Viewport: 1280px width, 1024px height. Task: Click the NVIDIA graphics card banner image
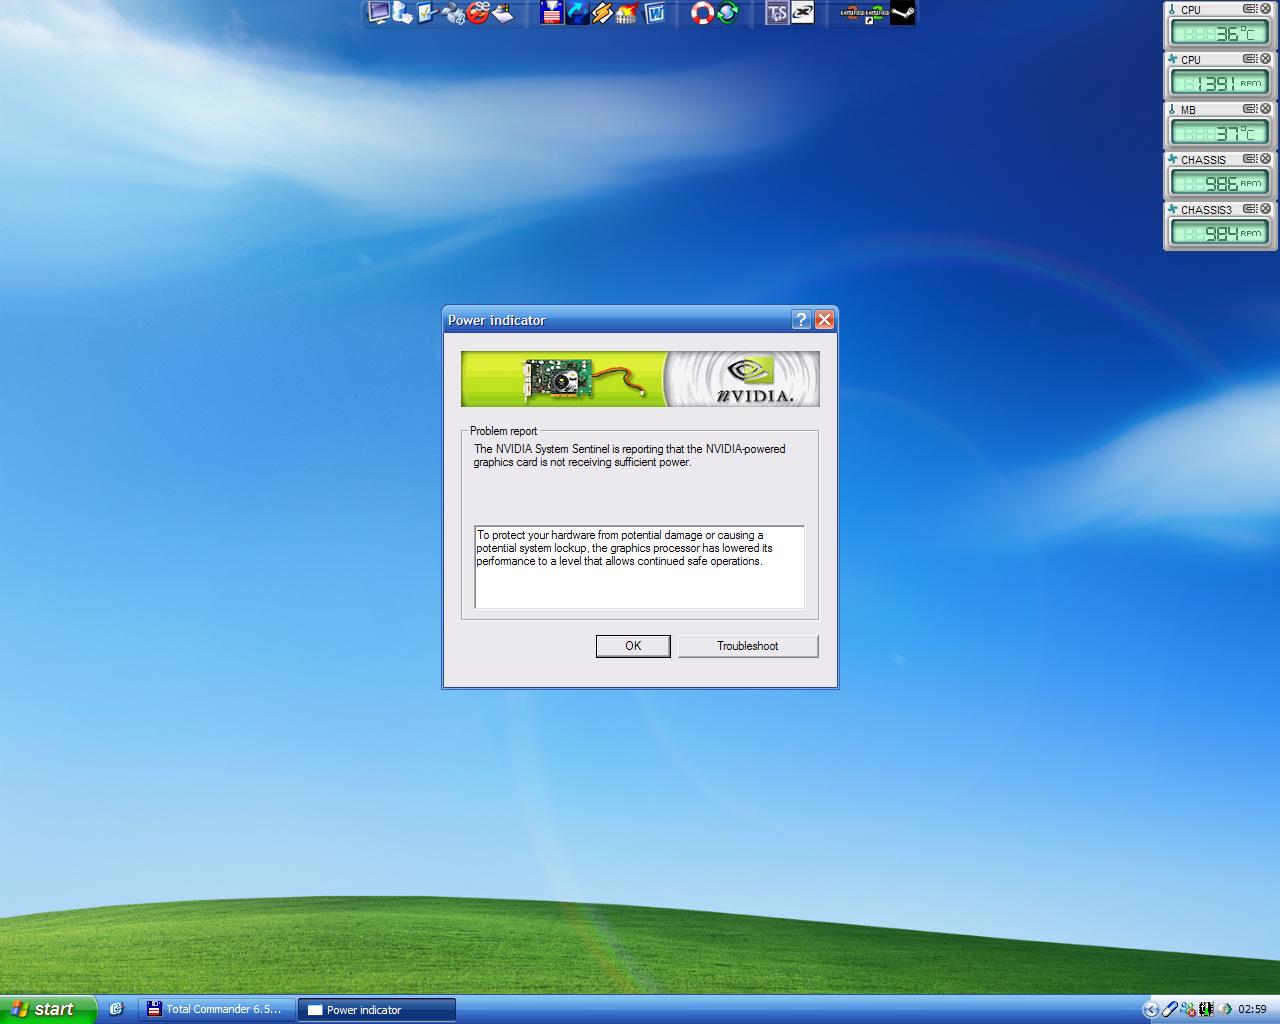(x=640, y=378)
